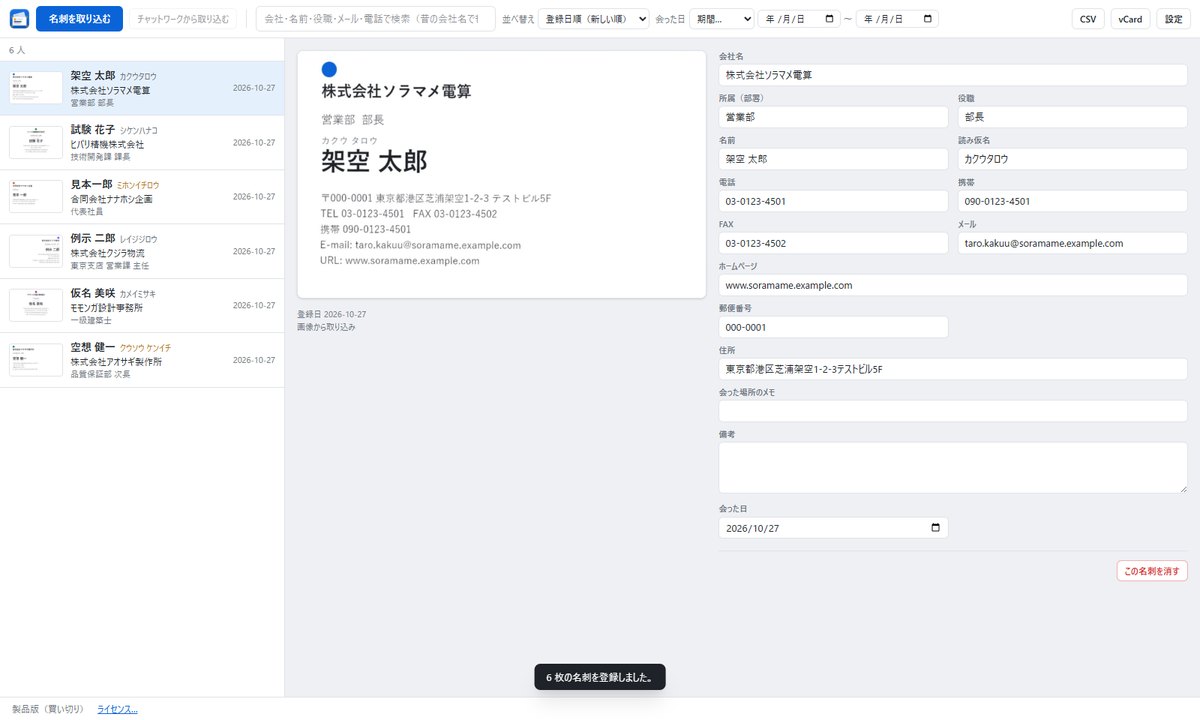Click the 6 枚の名刺を登録しました。 toast message

(x=600, y=677)
